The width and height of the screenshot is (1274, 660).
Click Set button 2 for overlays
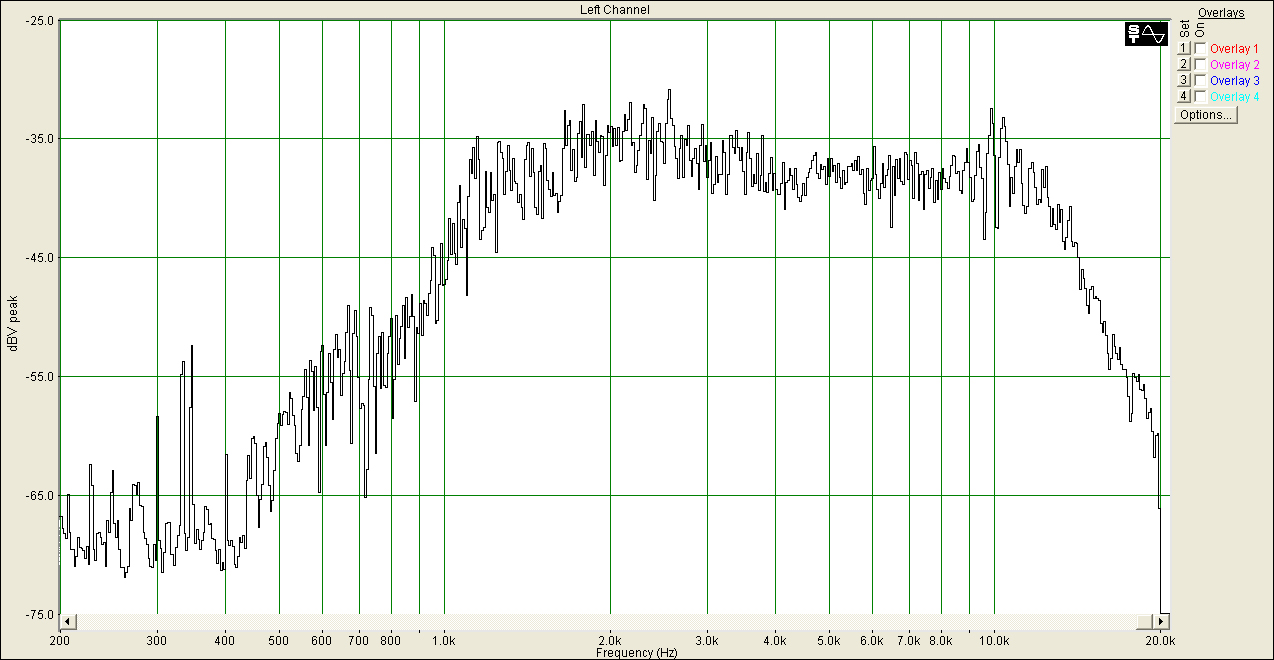(1183, 64)
